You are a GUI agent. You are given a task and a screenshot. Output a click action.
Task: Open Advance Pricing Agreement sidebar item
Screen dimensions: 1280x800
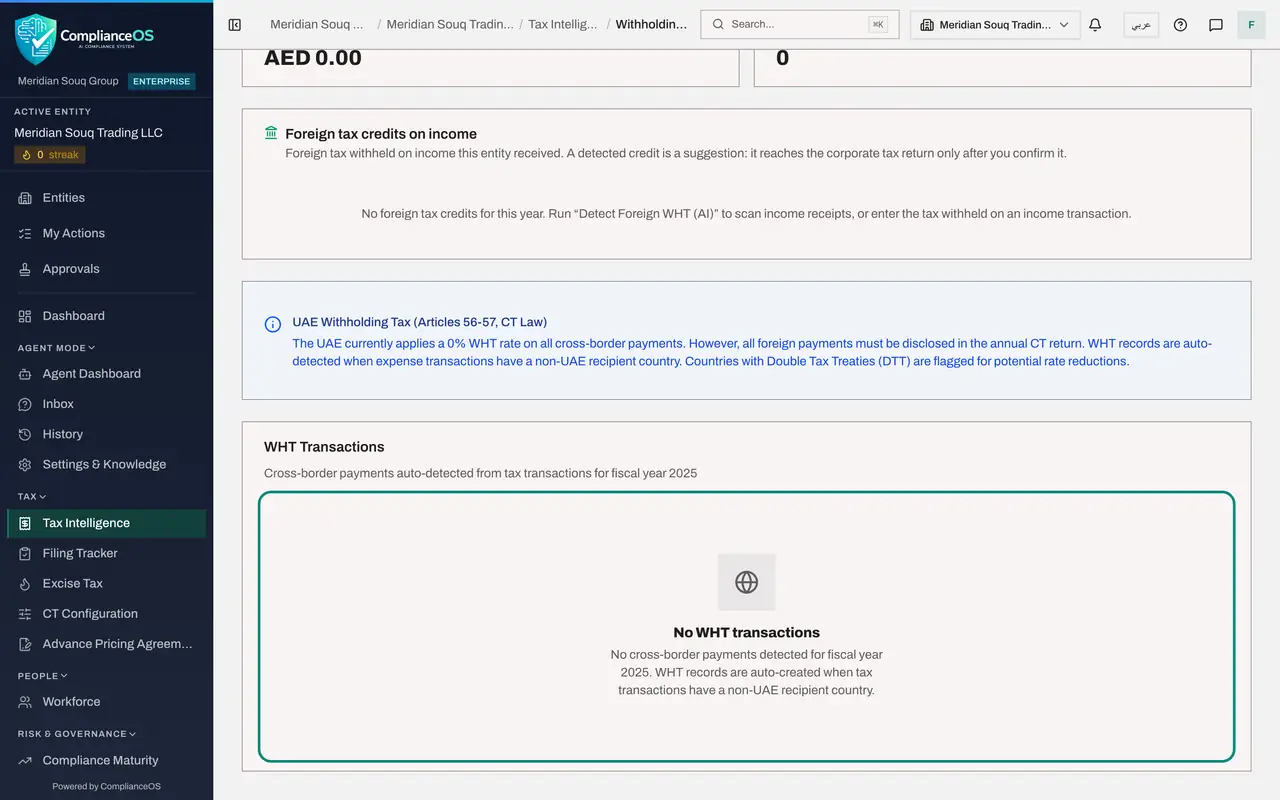(x=106, y=644)
